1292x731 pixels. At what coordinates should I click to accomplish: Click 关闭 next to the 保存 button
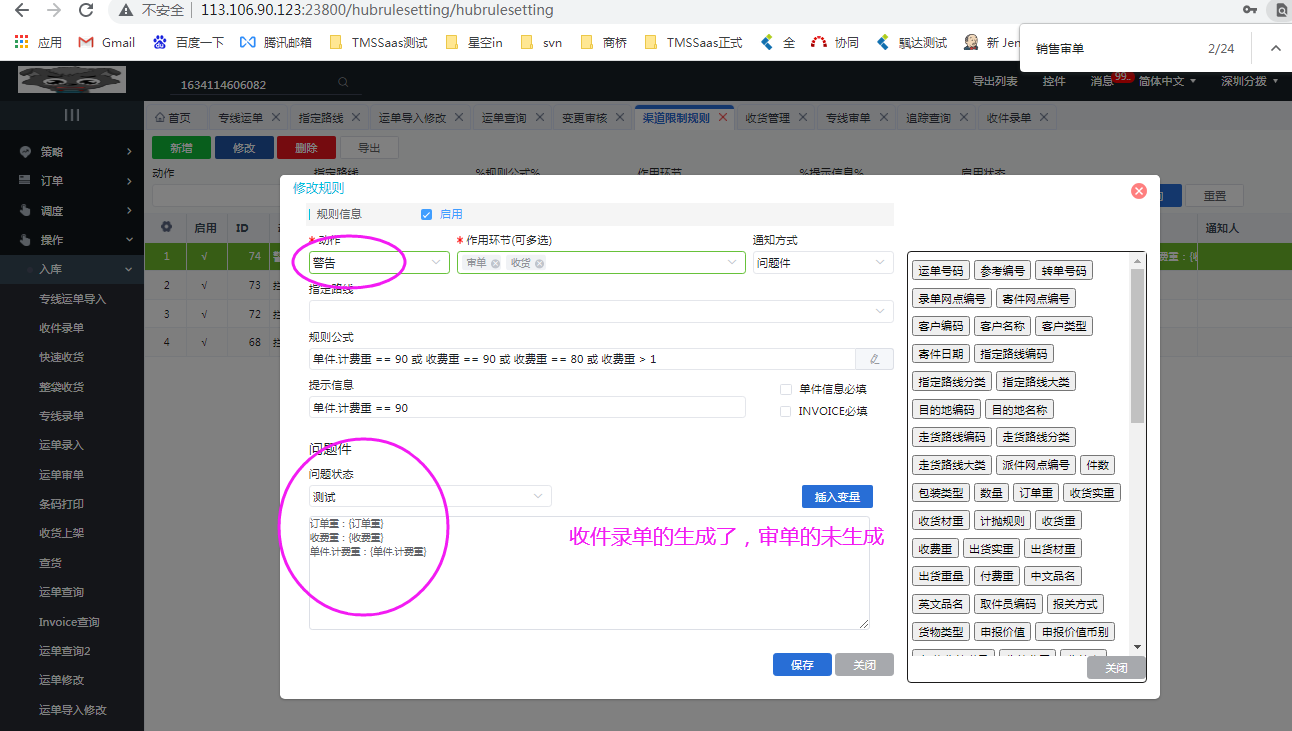click(x=864, y=665)
